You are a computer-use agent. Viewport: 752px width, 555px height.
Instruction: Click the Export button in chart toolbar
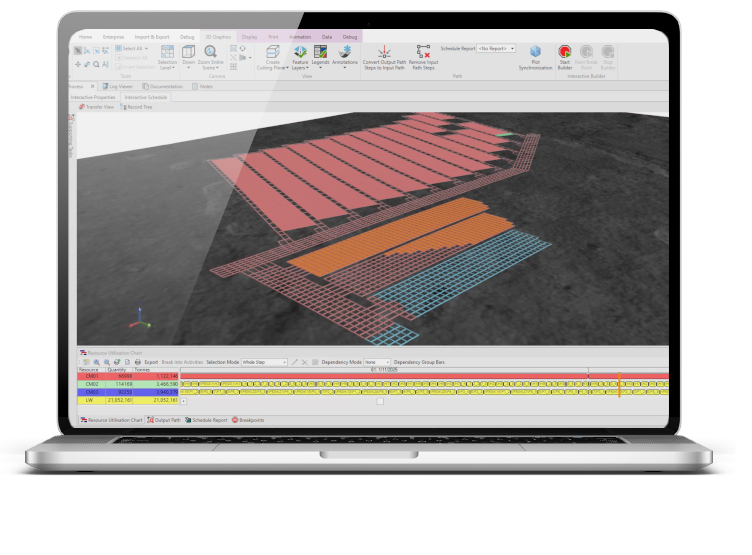click(x=151, y=362)
